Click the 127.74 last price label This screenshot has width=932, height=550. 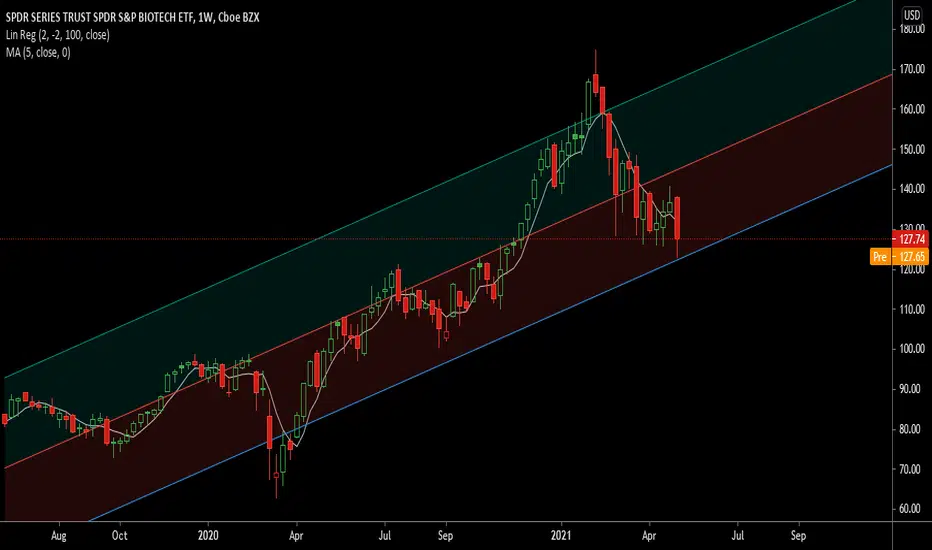coord(912,239)
